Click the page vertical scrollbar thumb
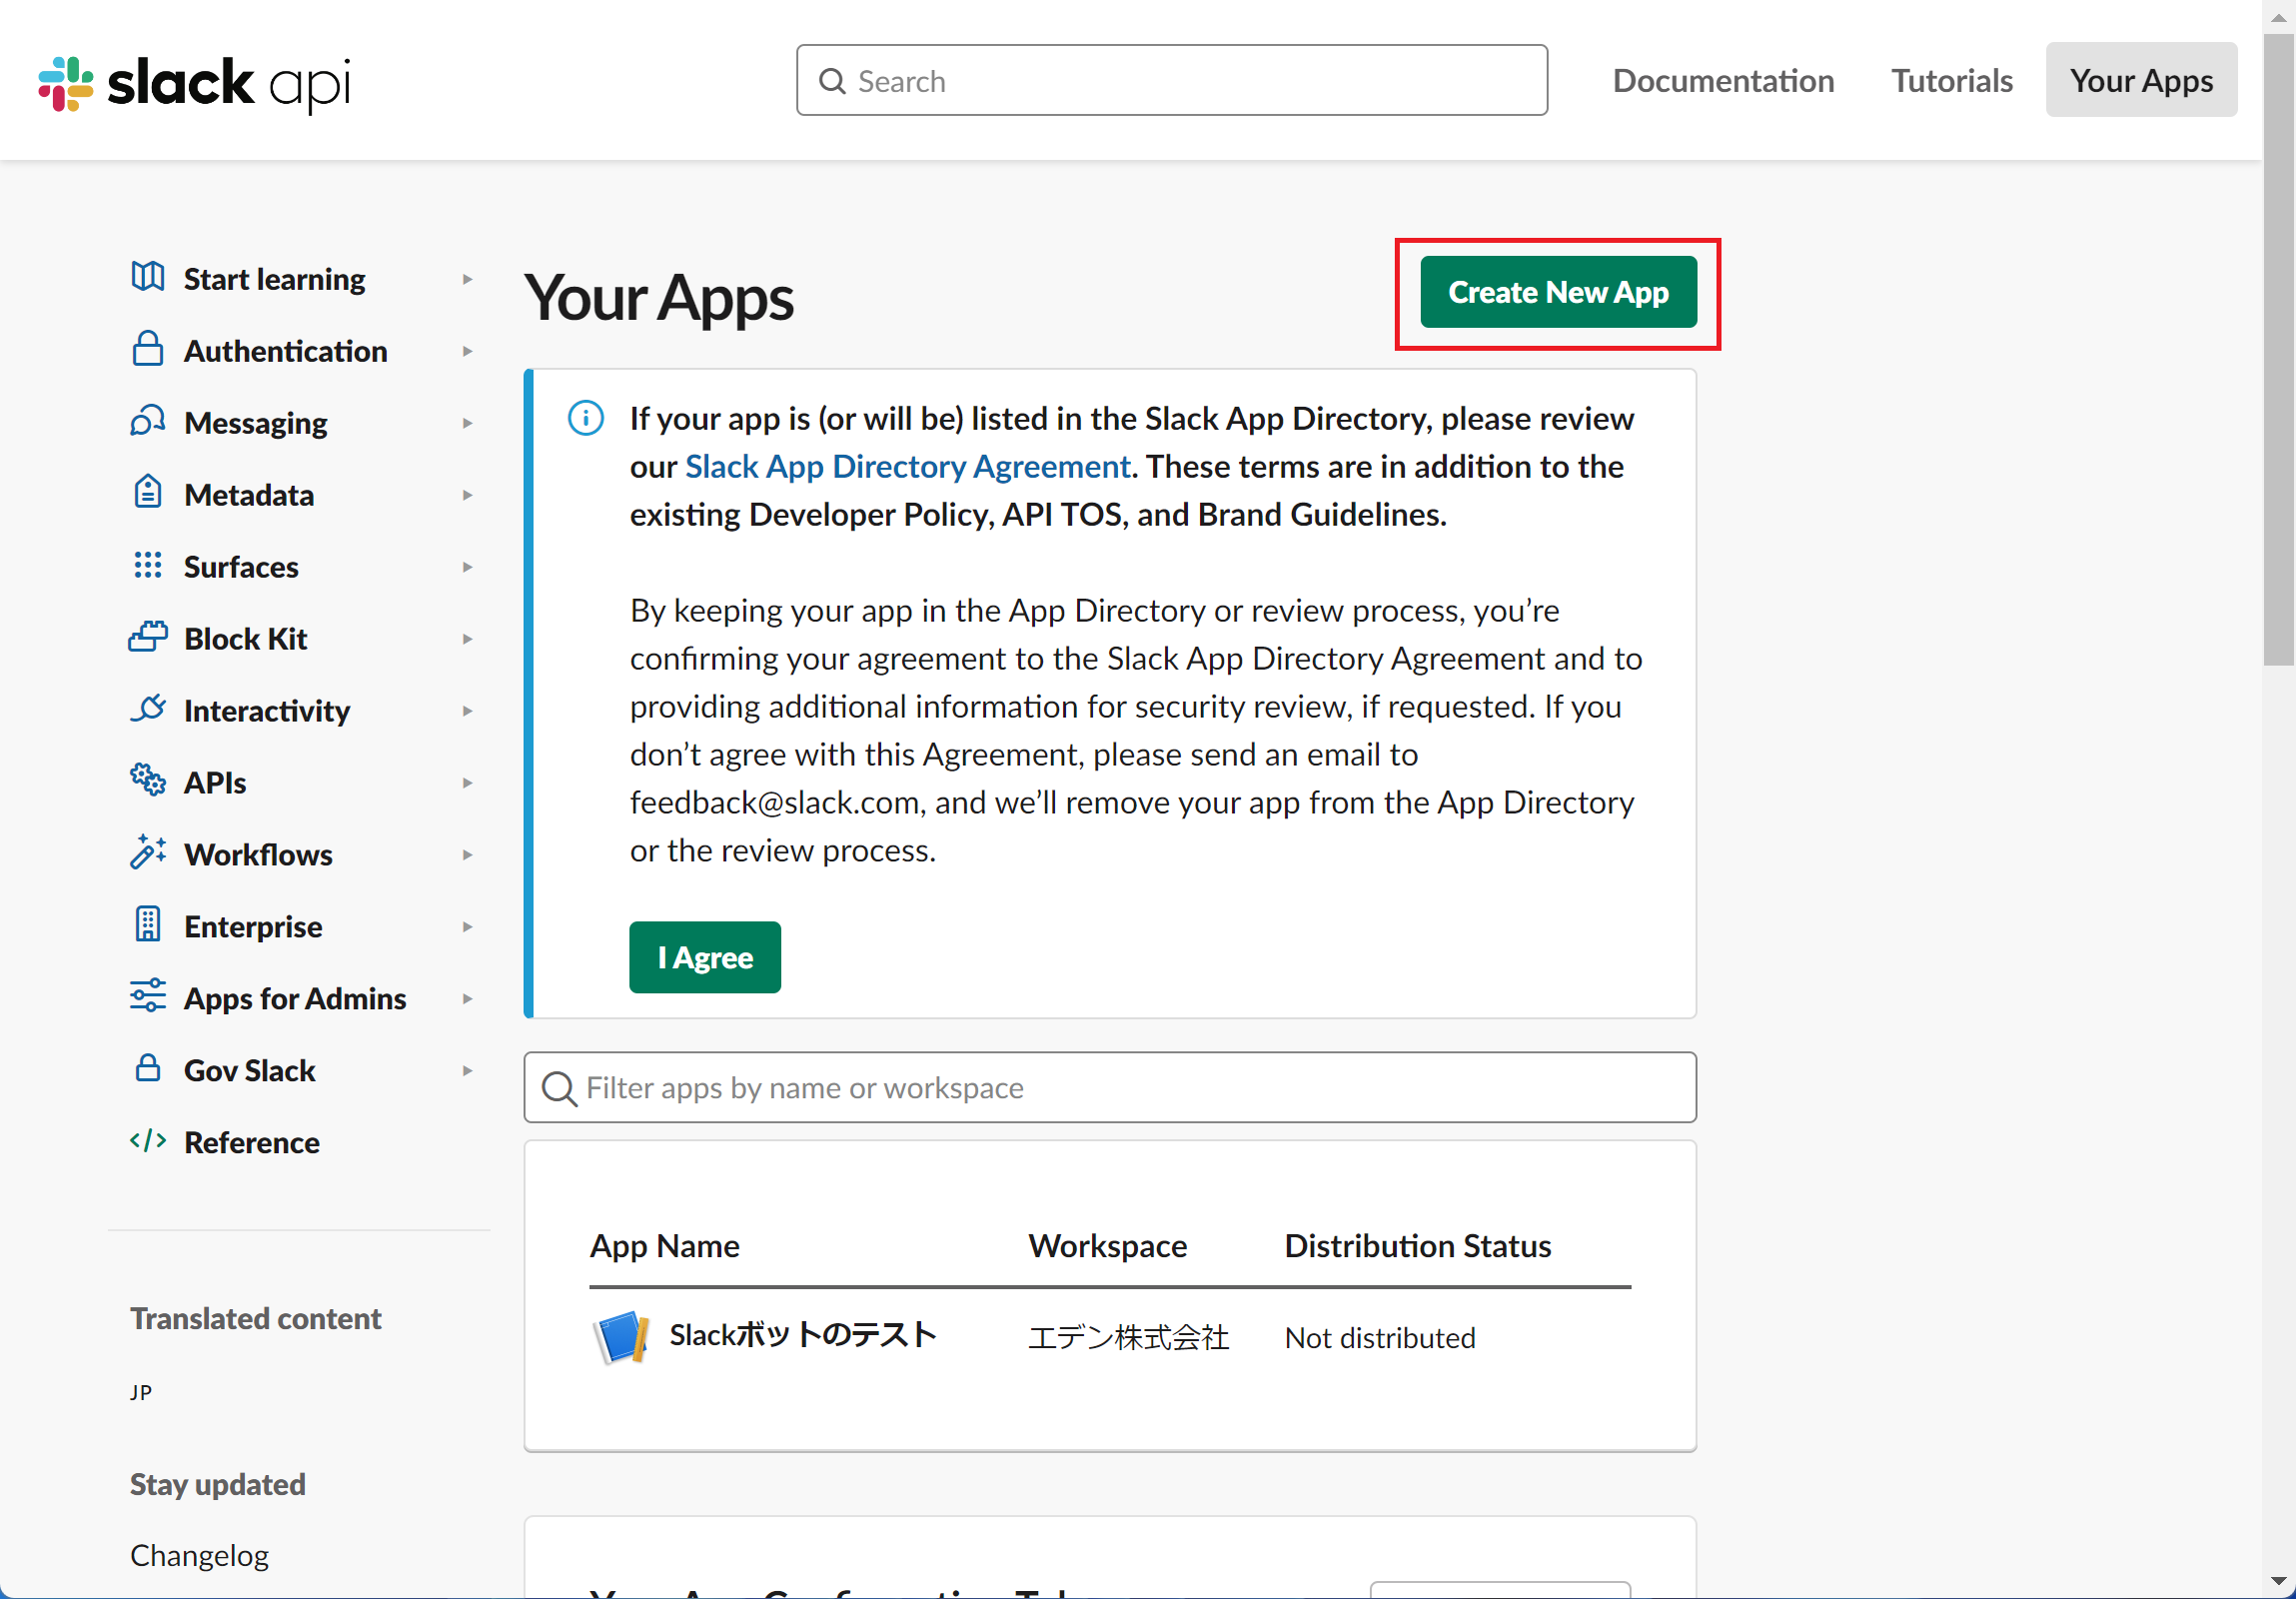The height and width of the screenshot is (1599, 2296). click(x=2279, y=350)
